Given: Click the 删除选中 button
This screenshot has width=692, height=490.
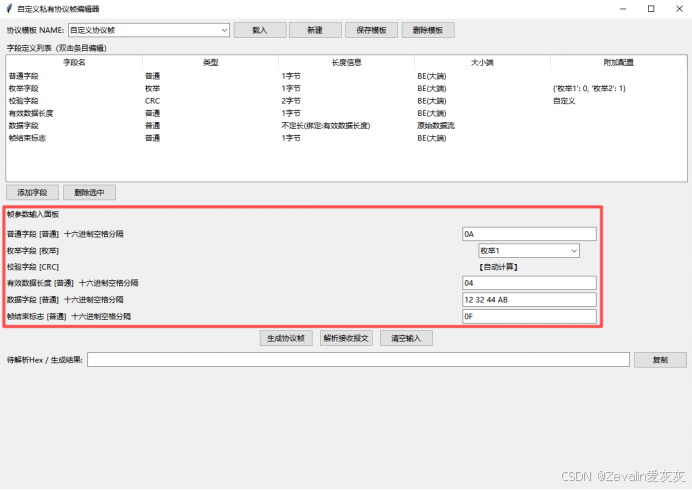Looking at the screenshot, I should pyautogui.click(x=89, y=192).
